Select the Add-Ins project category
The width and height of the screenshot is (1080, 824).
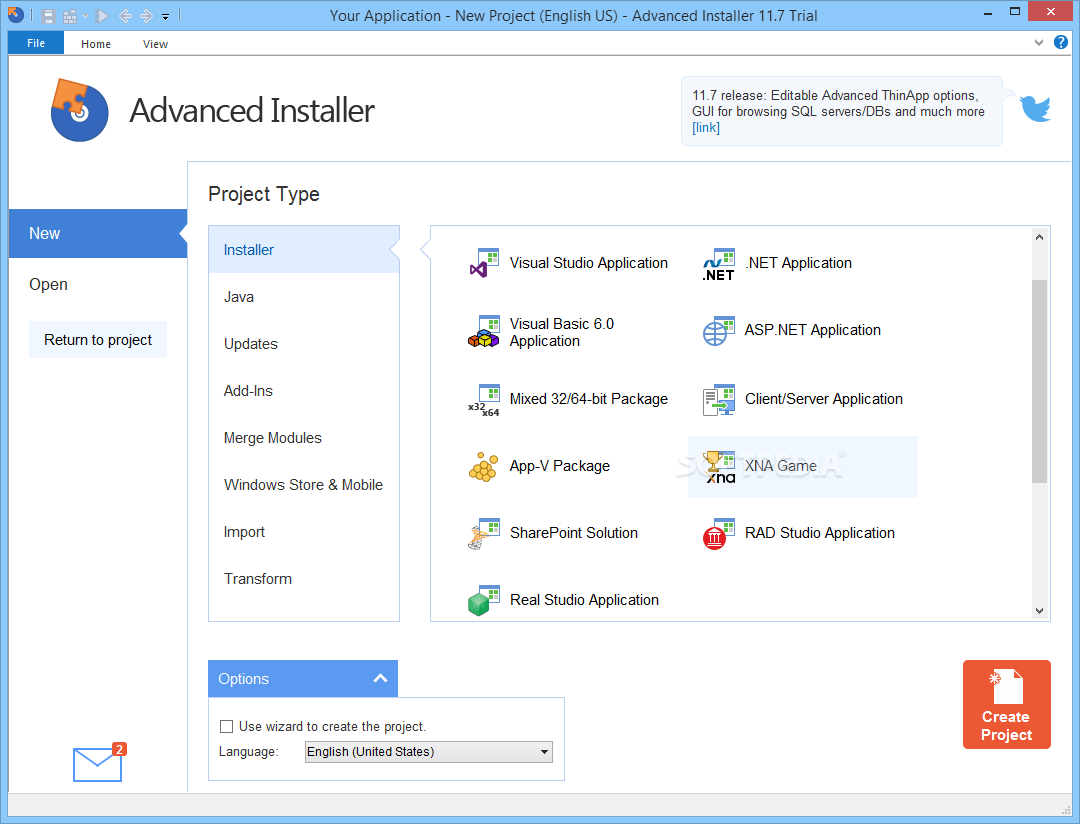[x=304, y=391]
